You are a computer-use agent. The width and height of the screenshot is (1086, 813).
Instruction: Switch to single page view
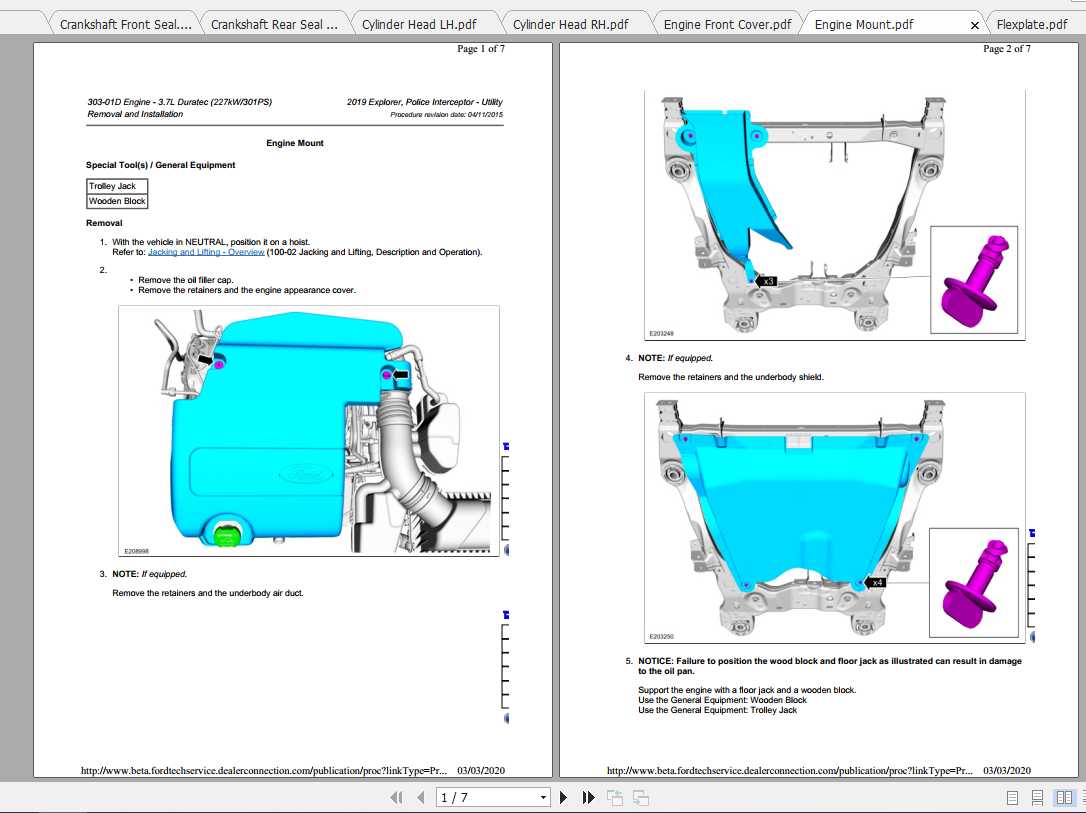[1012, 797]
